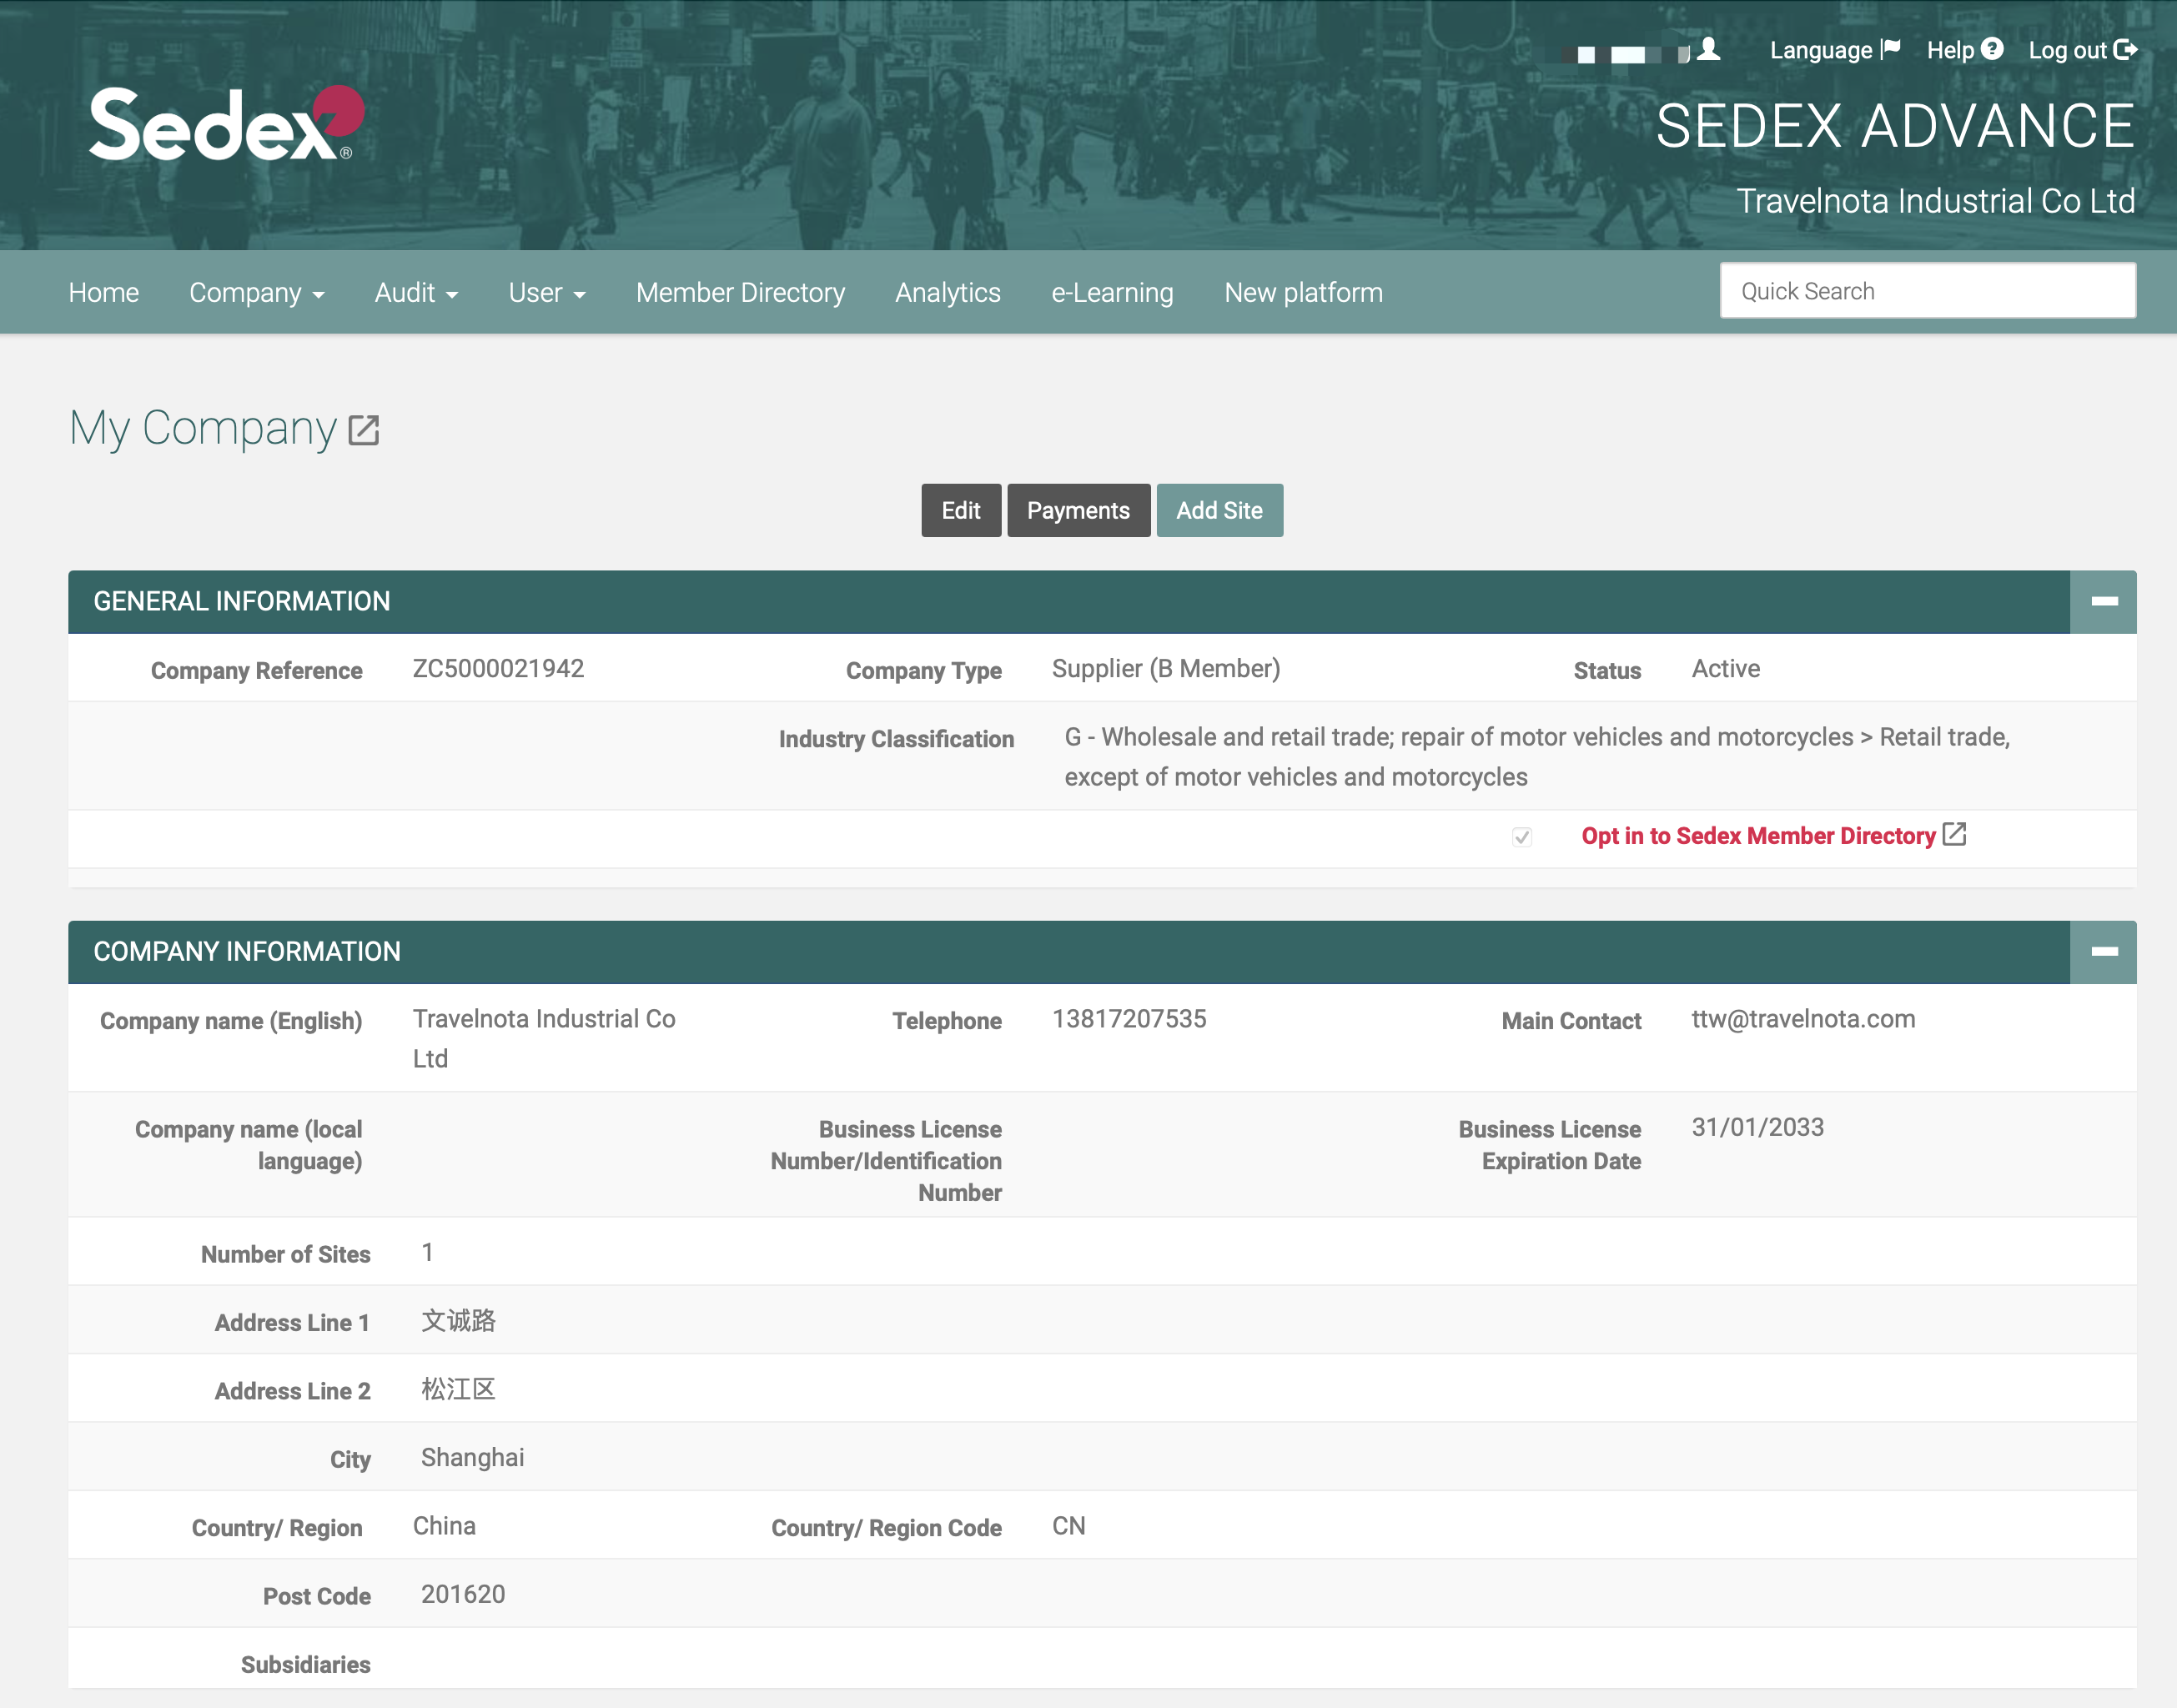This screenshot has height=1708, width=2177.
Task: Click the Sedex logo
Action: (x=226, y=124)
